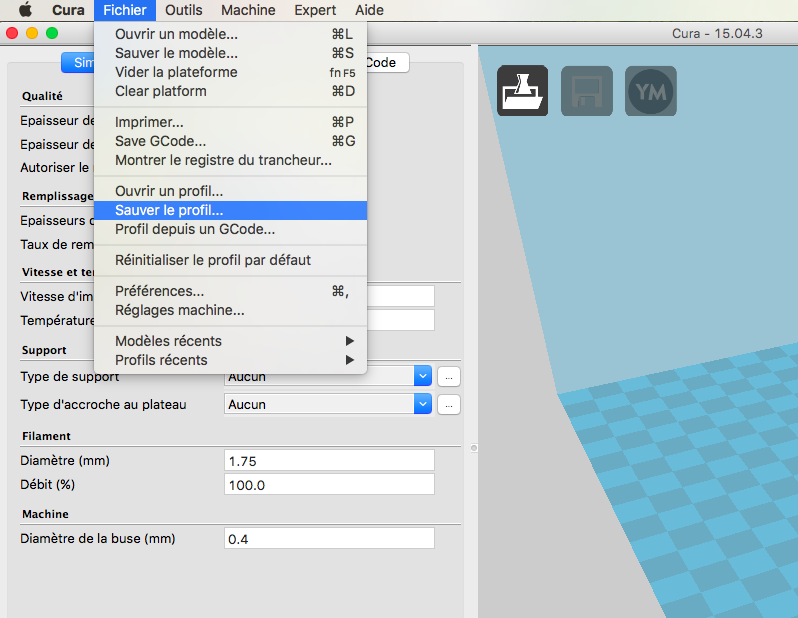Switch to the GCode tab
Viewport: 798px width, 618px height.
387,63
